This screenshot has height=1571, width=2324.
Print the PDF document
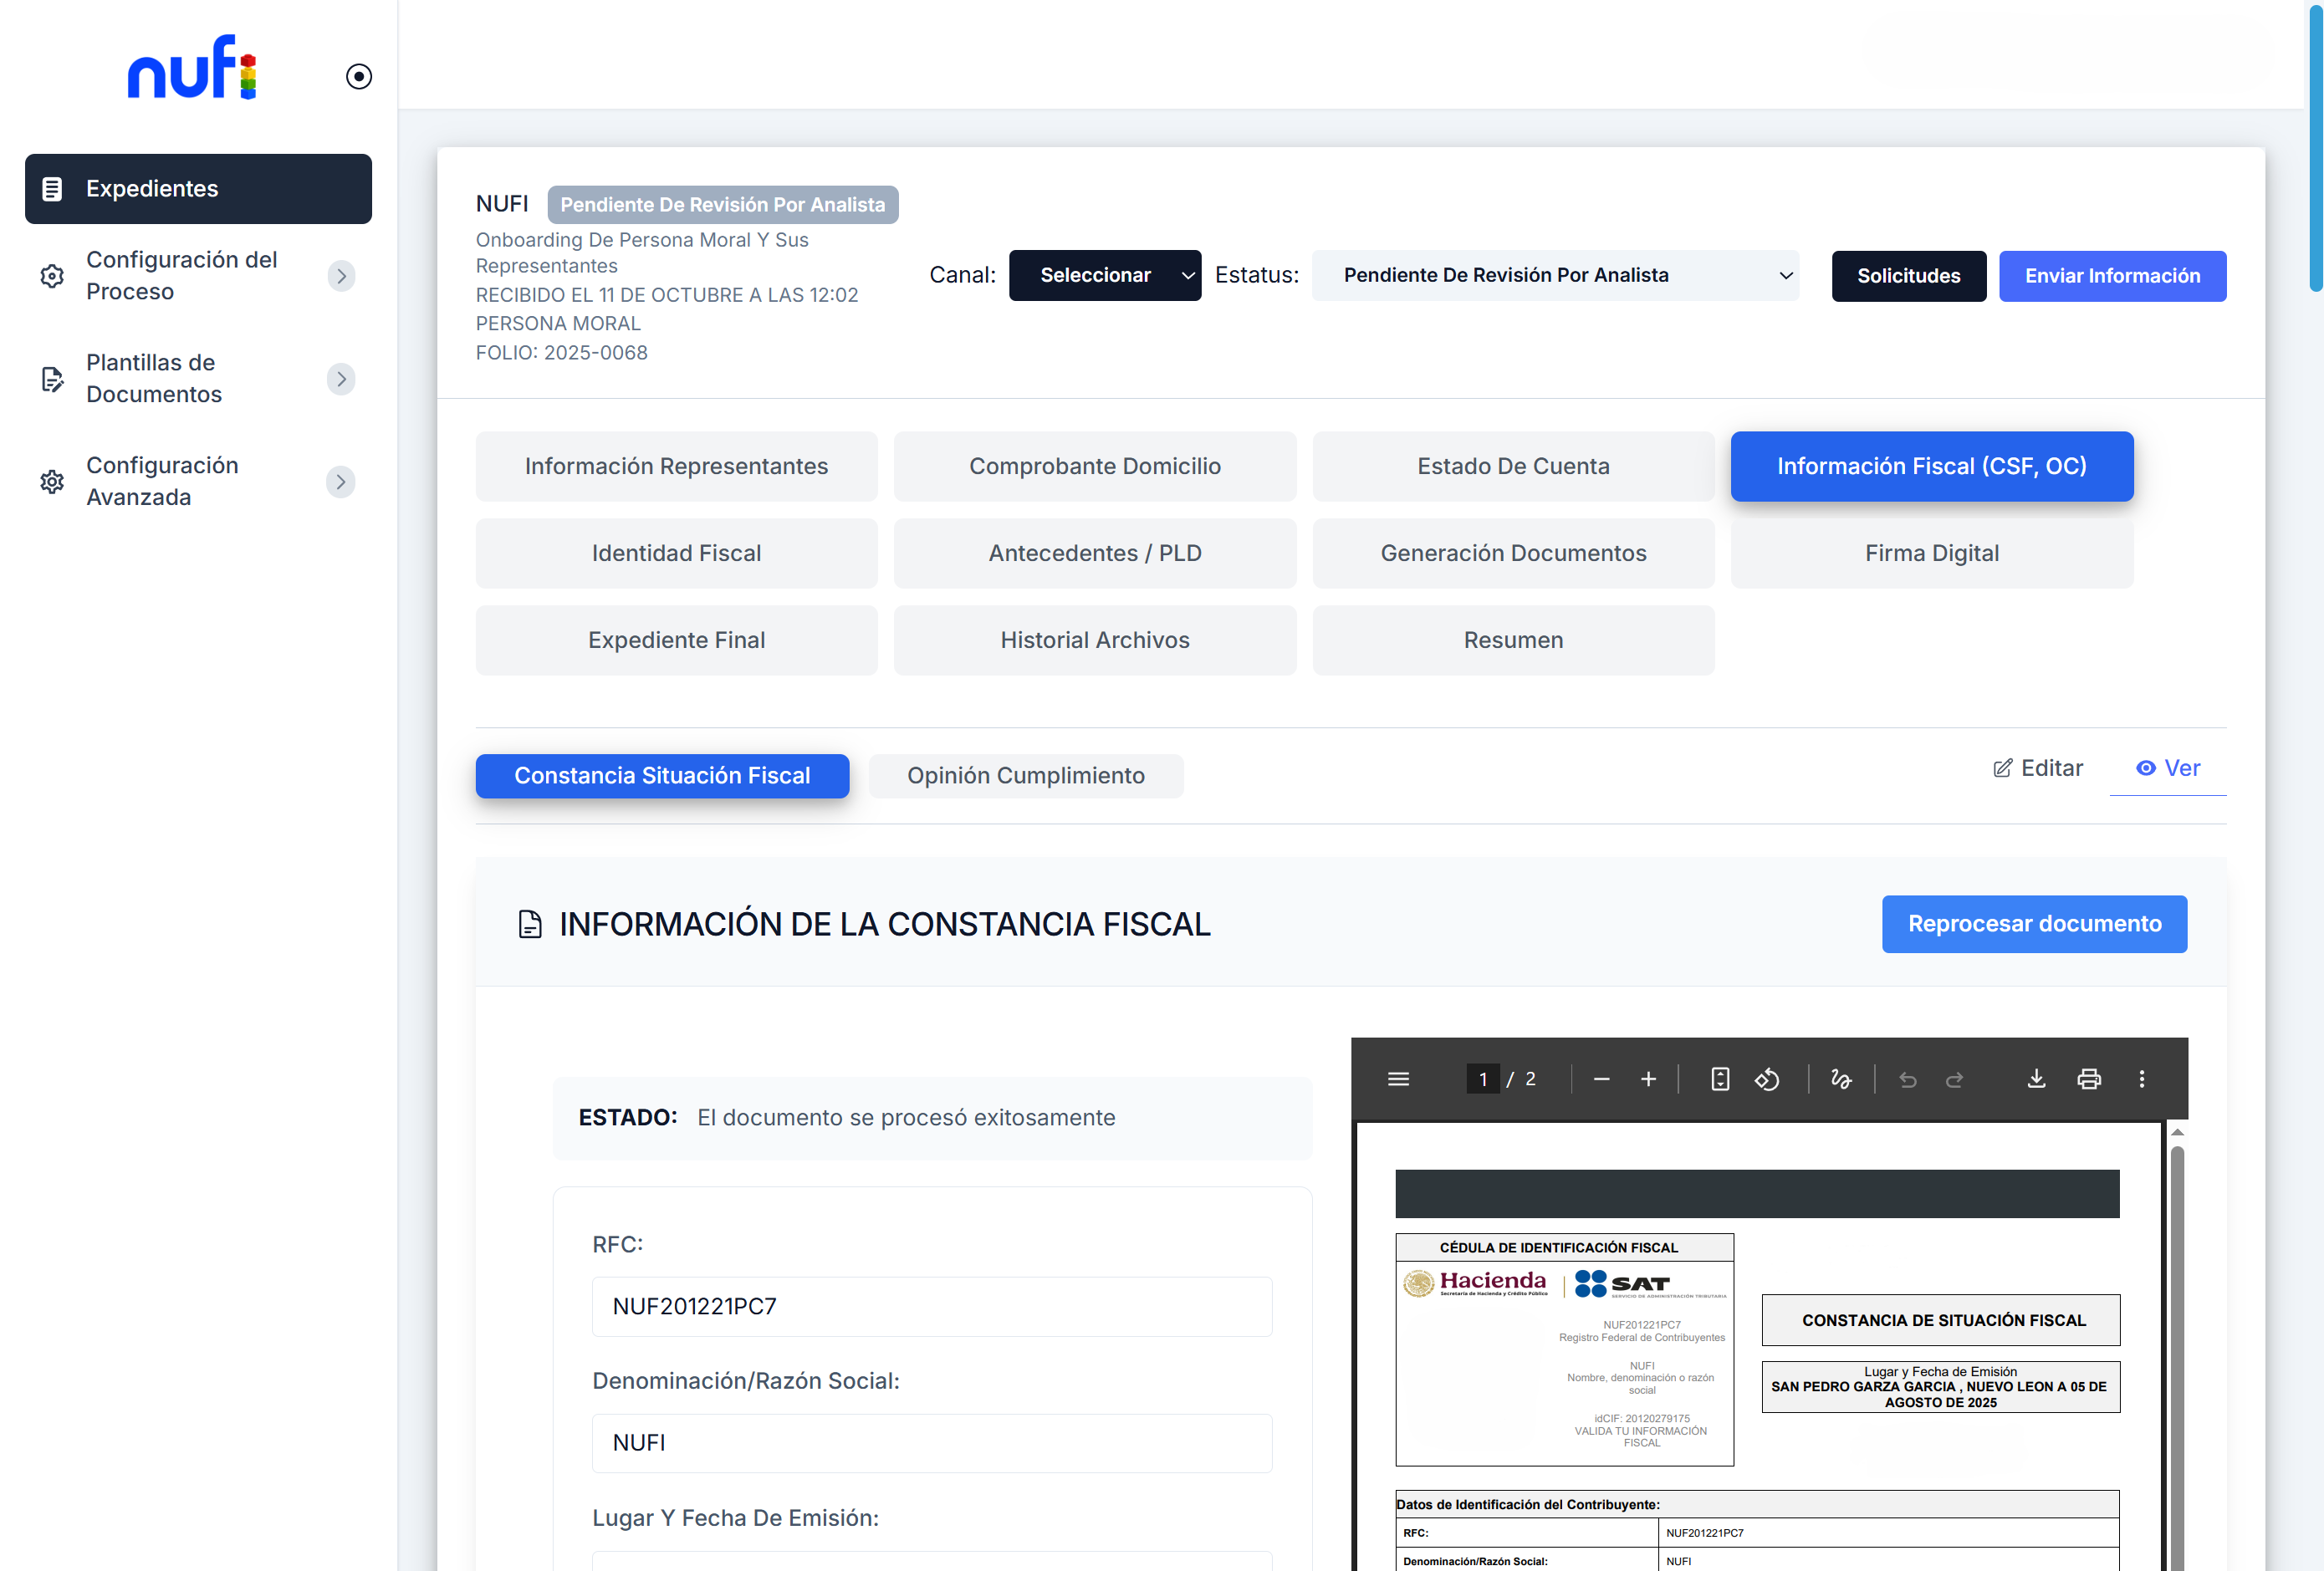click(x=2089, y=1079)
